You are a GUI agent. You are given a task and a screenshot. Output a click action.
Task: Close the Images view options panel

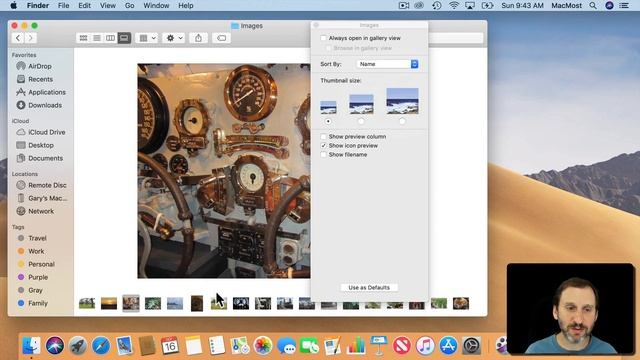316,25
